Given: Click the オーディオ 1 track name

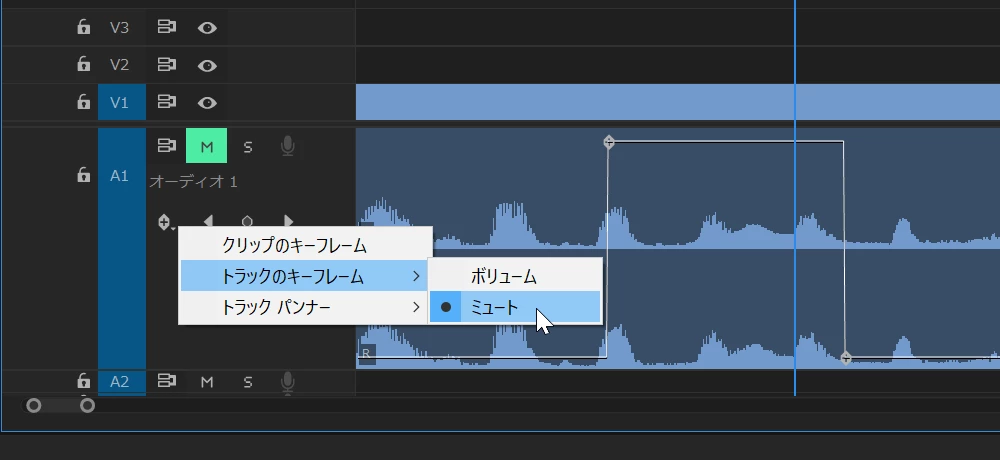Looking at the screenshot, I should 193,182.
